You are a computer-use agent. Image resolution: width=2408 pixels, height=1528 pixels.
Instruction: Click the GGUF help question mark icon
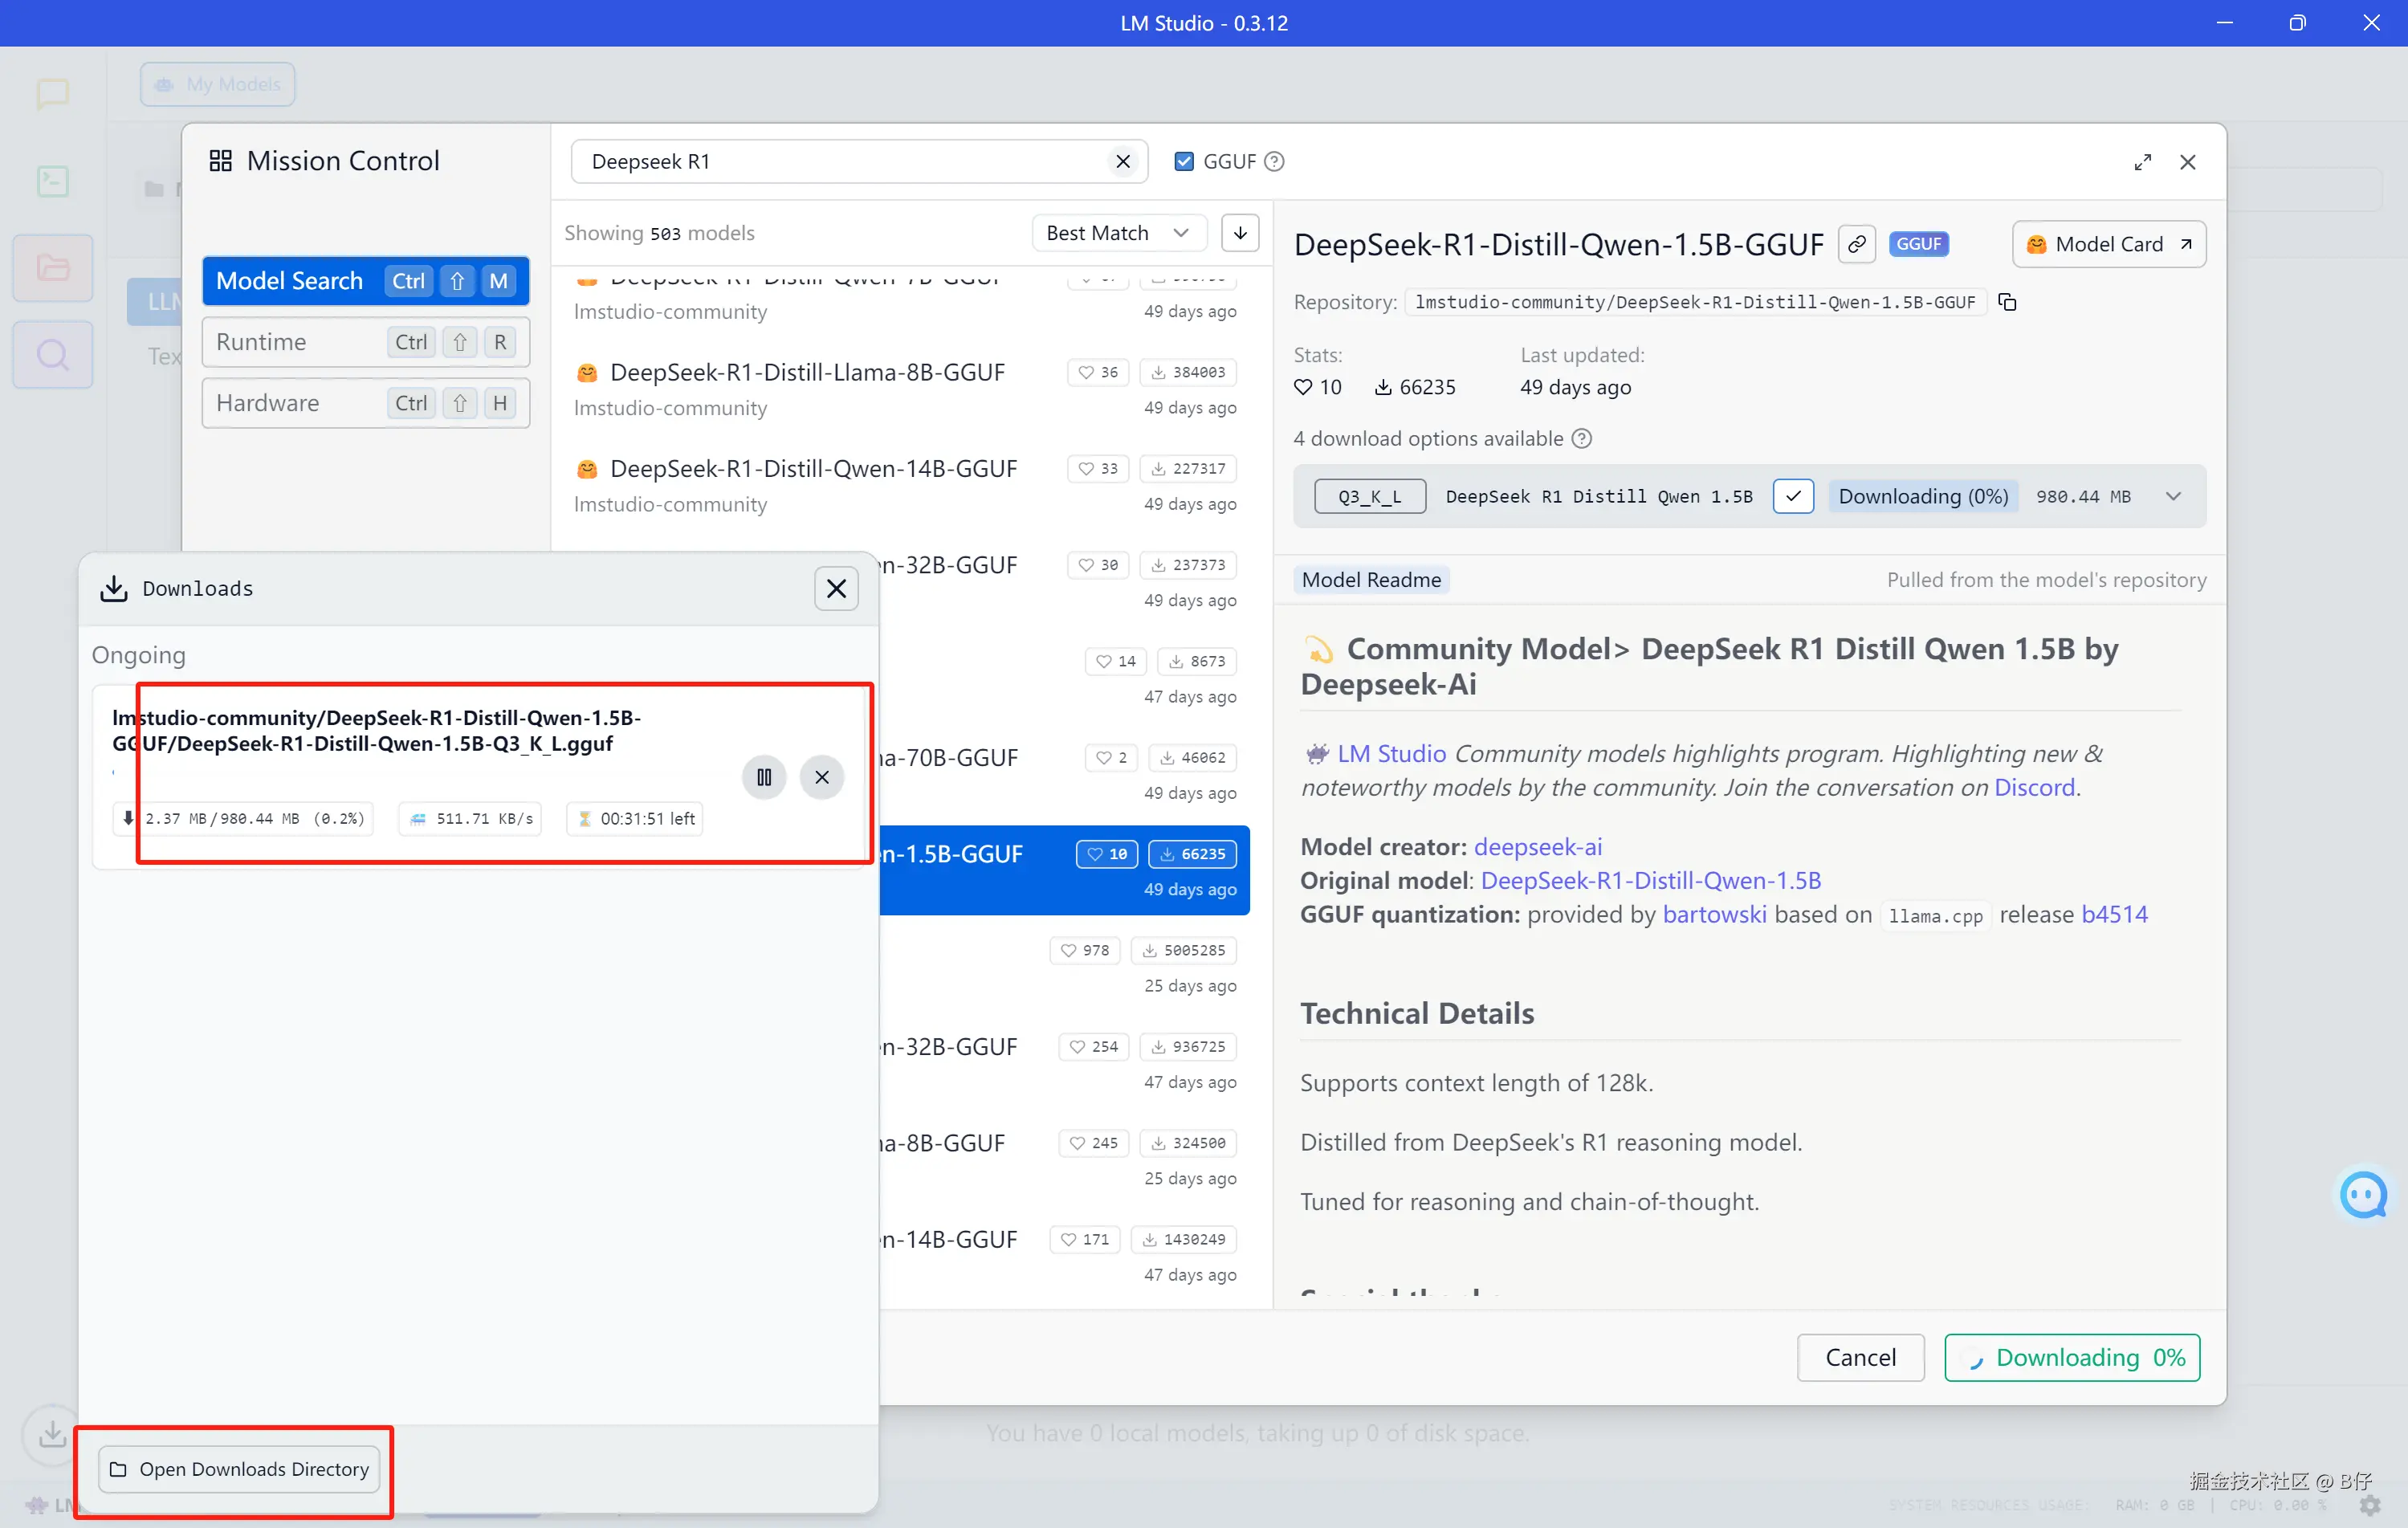(x=1274, y=161)
